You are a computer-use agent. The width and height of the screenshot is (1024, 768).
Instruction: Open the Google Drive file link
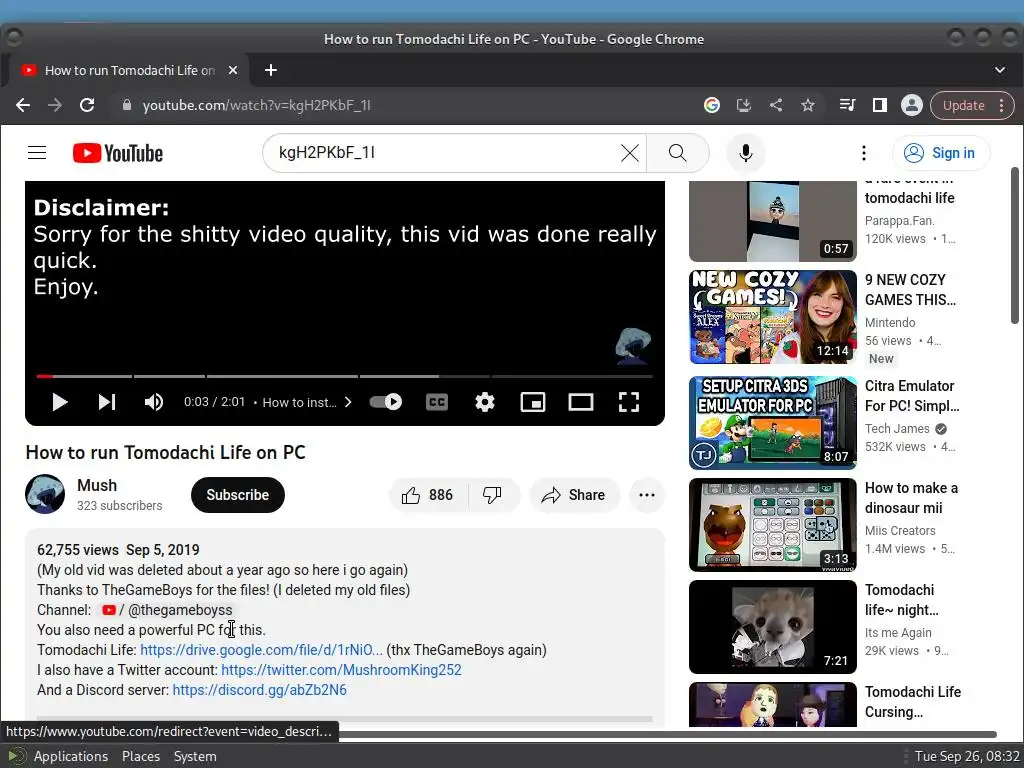click(x=261, y=650)
